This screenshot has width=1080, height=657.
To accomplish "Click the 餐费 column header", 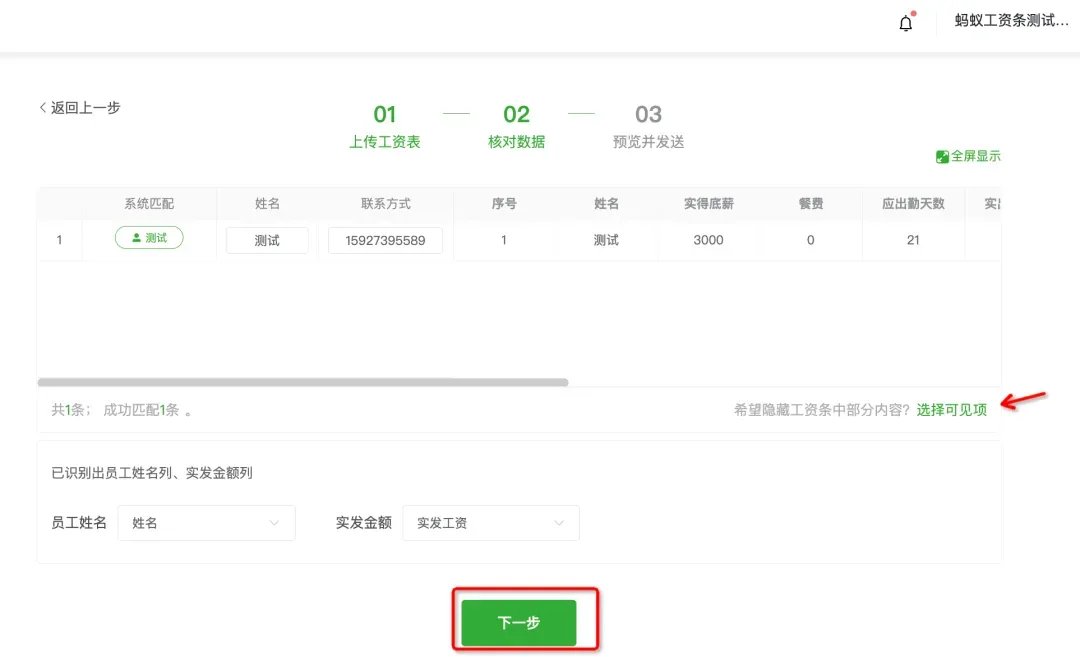I will pyautogui.click(x=811, y=203).
